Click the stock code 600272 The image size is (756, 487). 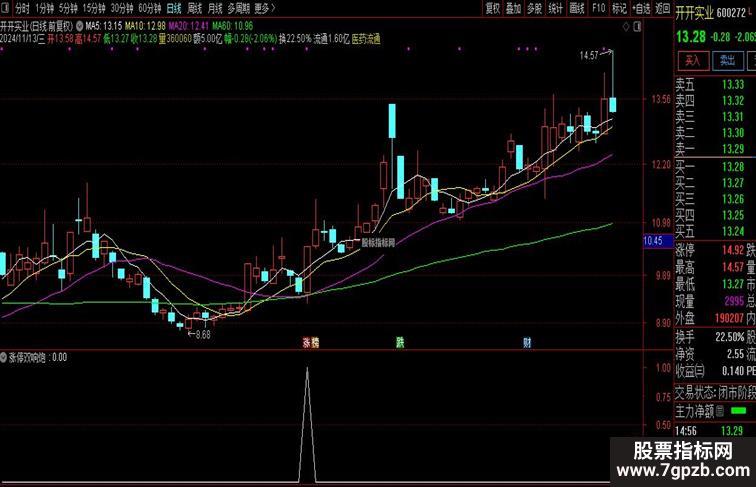tap(731, 13)
